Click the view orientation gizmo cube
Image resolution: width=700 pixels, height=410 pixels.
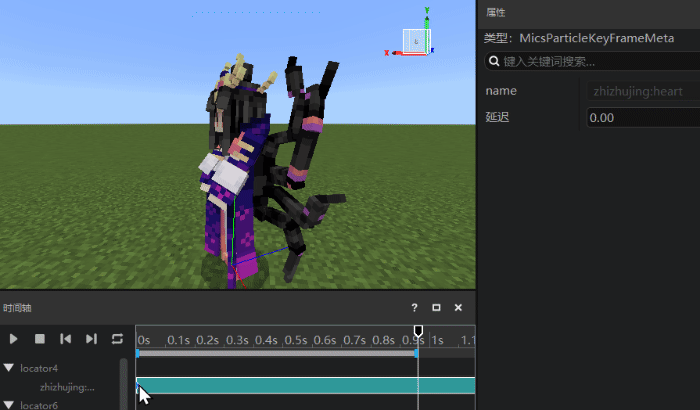414,40
